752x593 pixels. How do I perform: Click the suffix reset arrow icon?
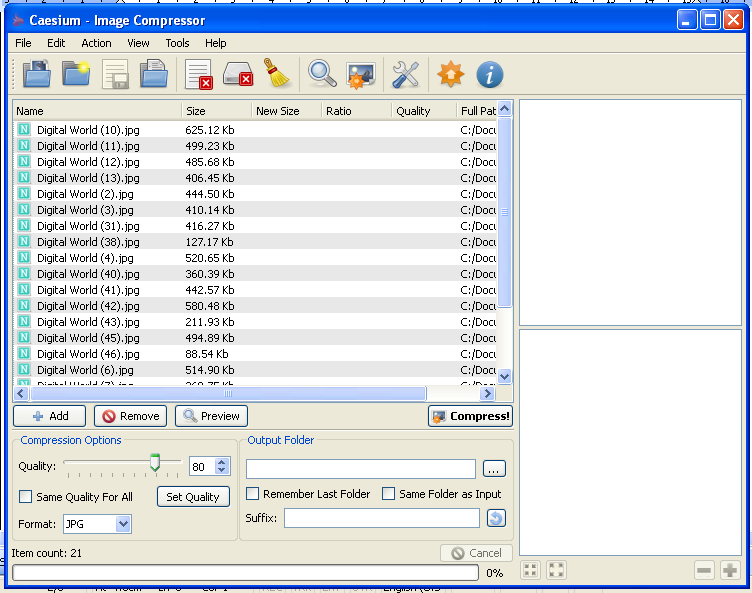496,518
